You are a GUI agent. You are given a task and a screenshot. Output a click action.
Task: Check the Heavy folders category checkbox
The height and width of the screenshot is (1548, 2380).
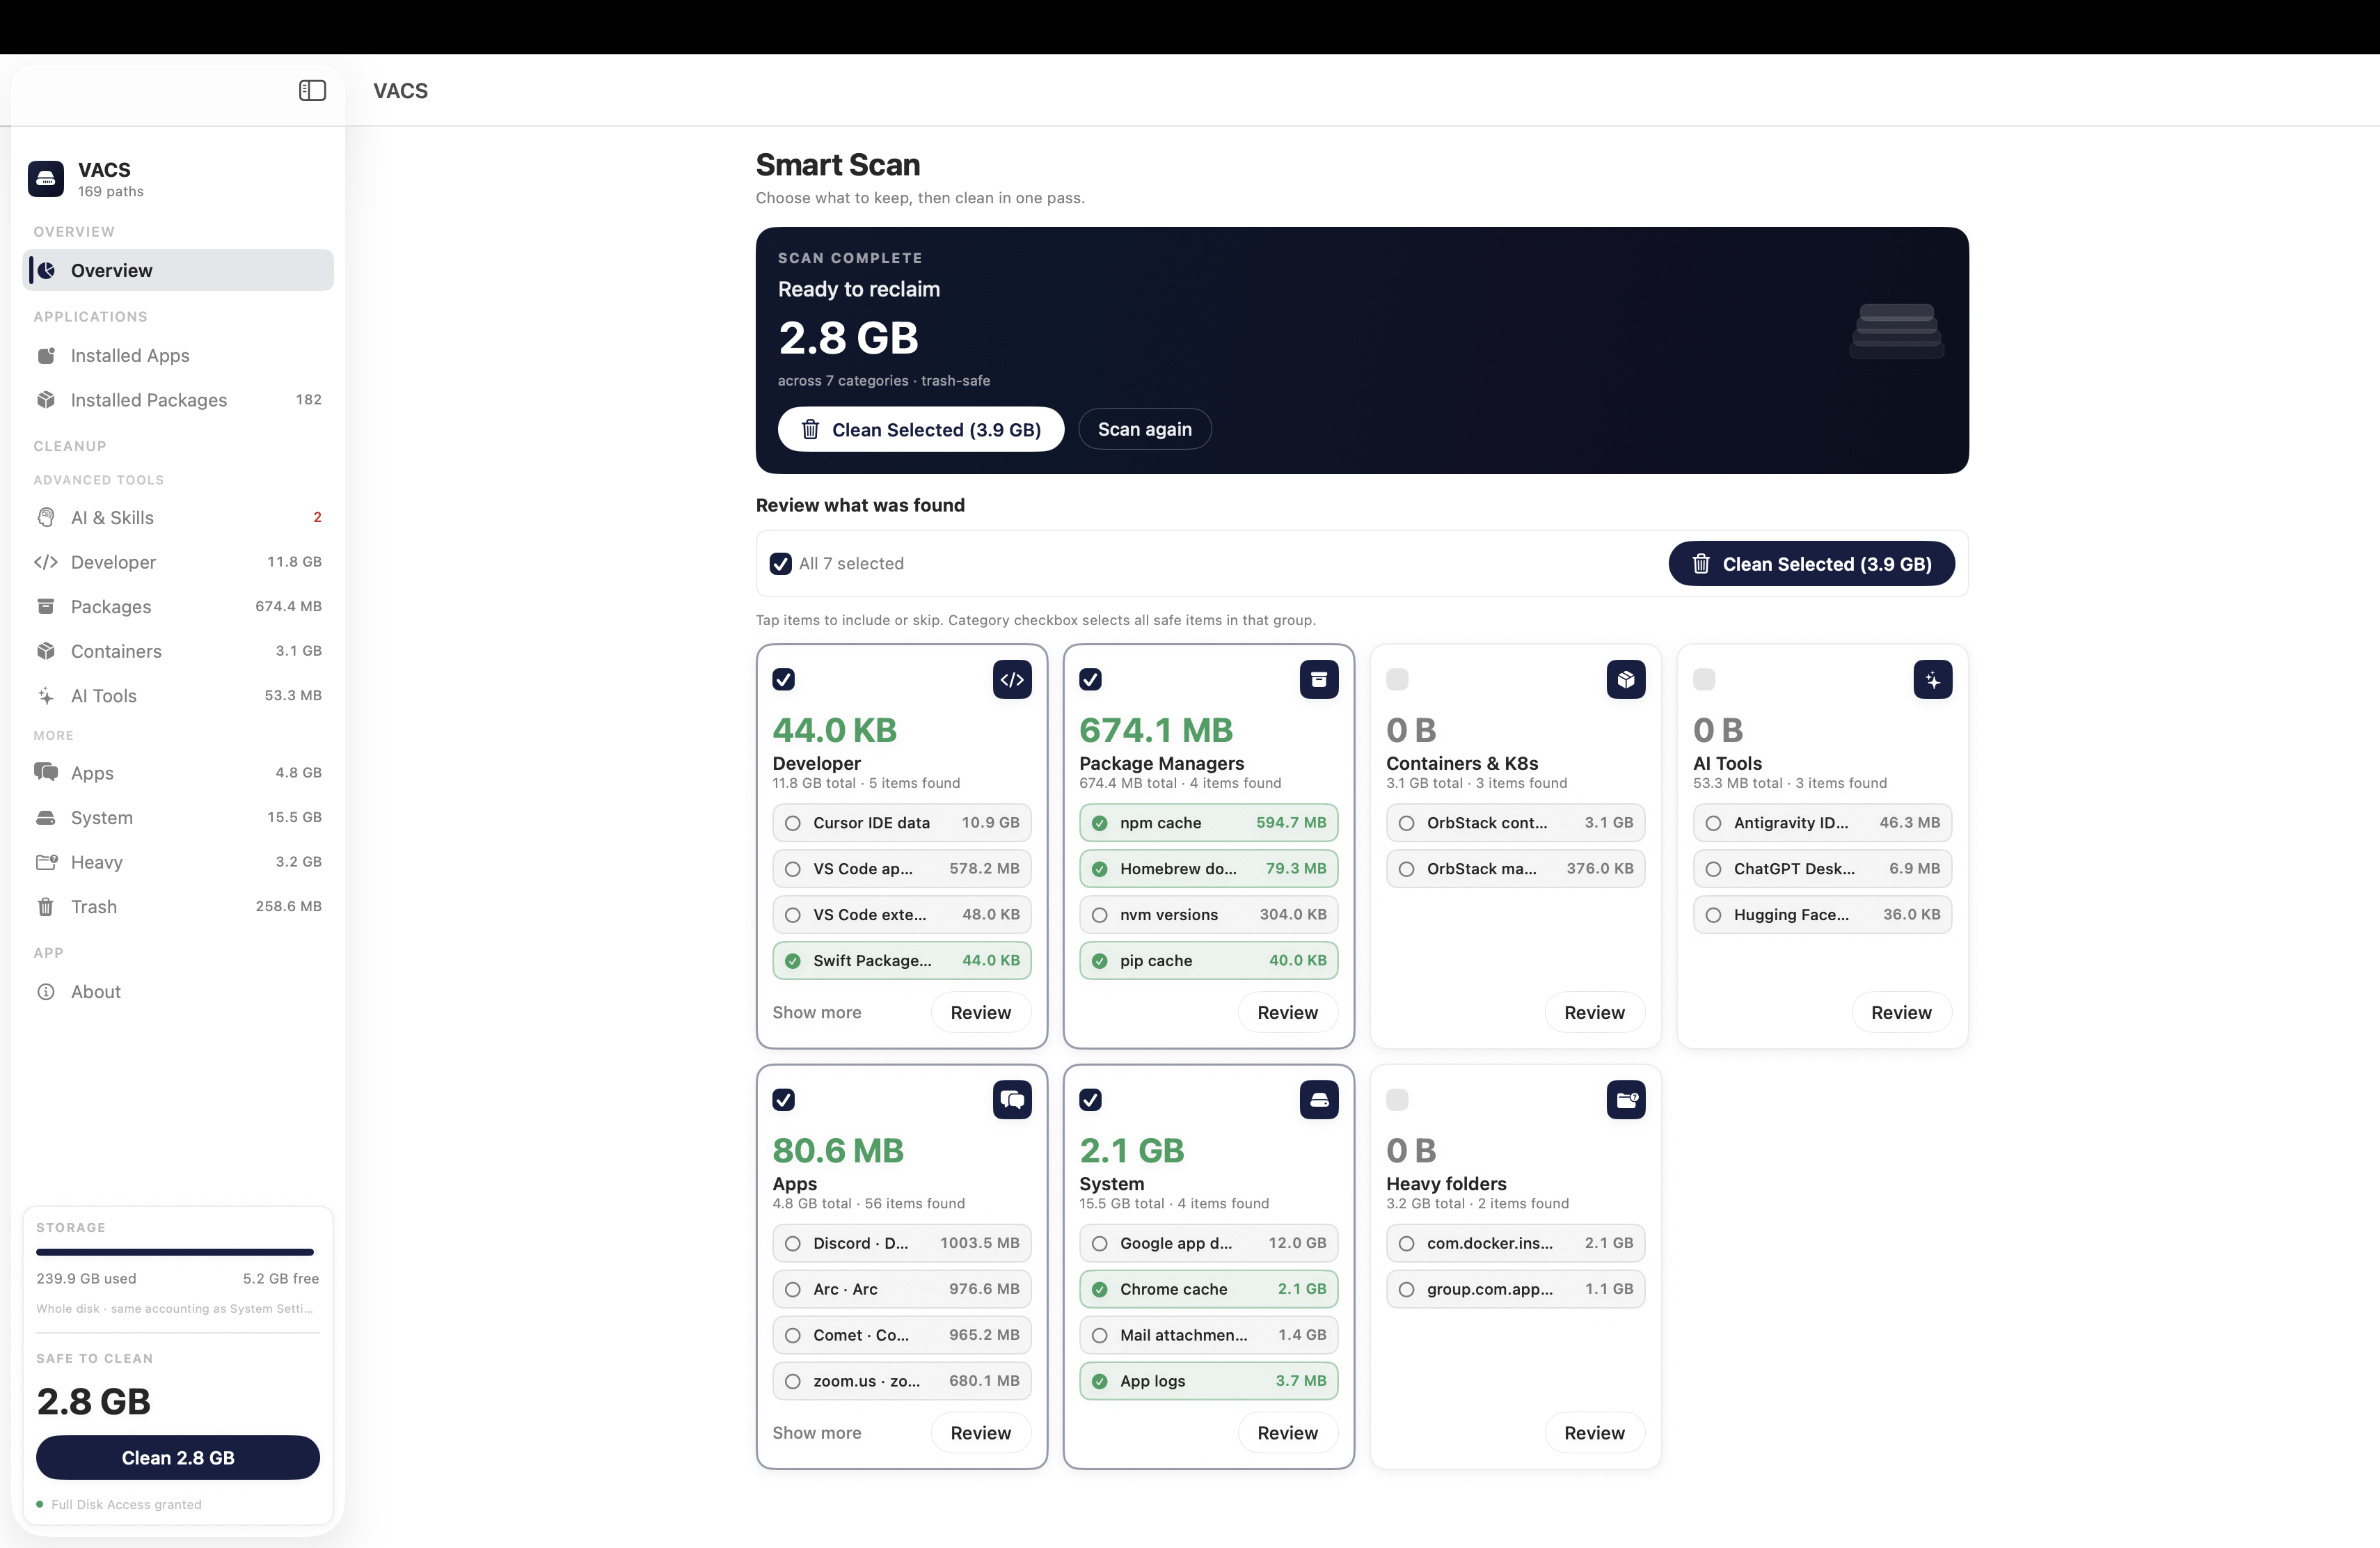pyautogui.click(x=1398, y=1100)
